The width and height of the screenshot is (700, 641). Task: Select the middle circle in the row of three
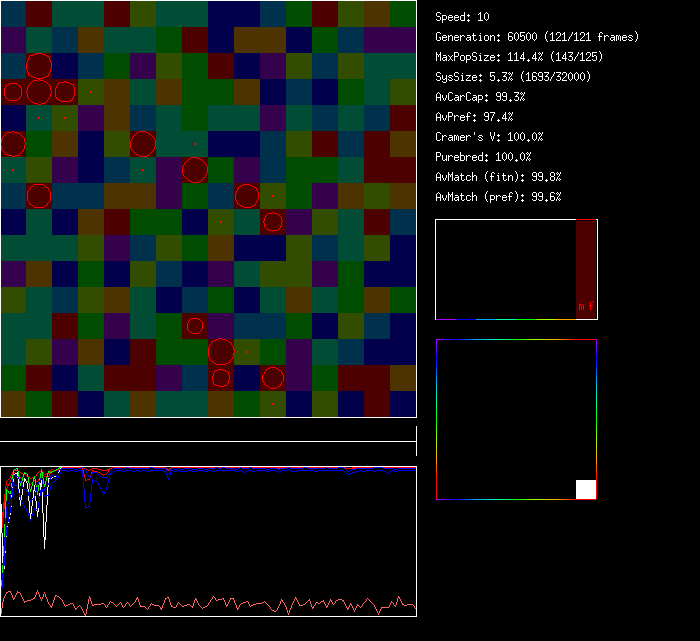(x=38, y=93)
